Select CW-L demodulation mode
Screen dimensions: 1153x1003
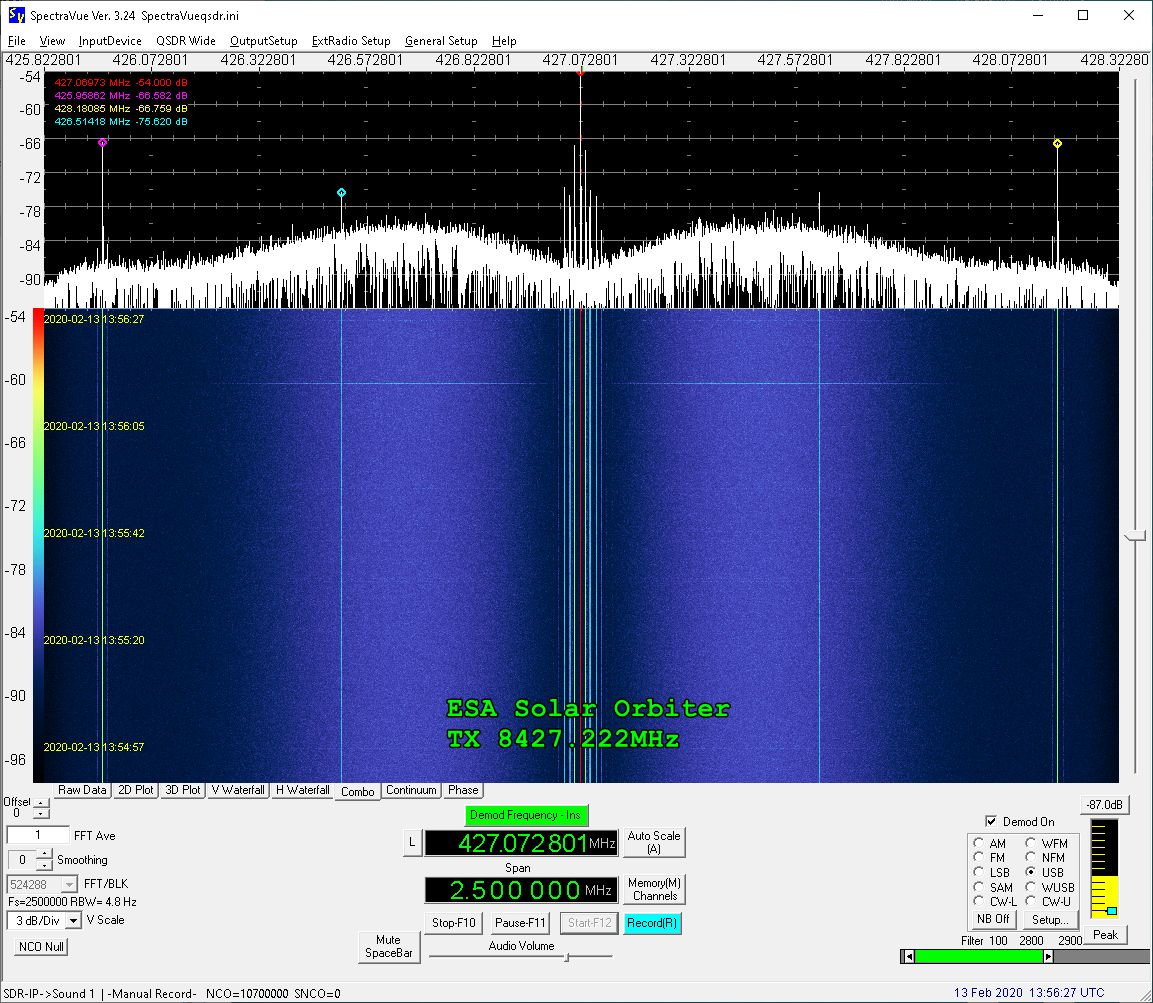pyautogui.click(x=978, y=902)
